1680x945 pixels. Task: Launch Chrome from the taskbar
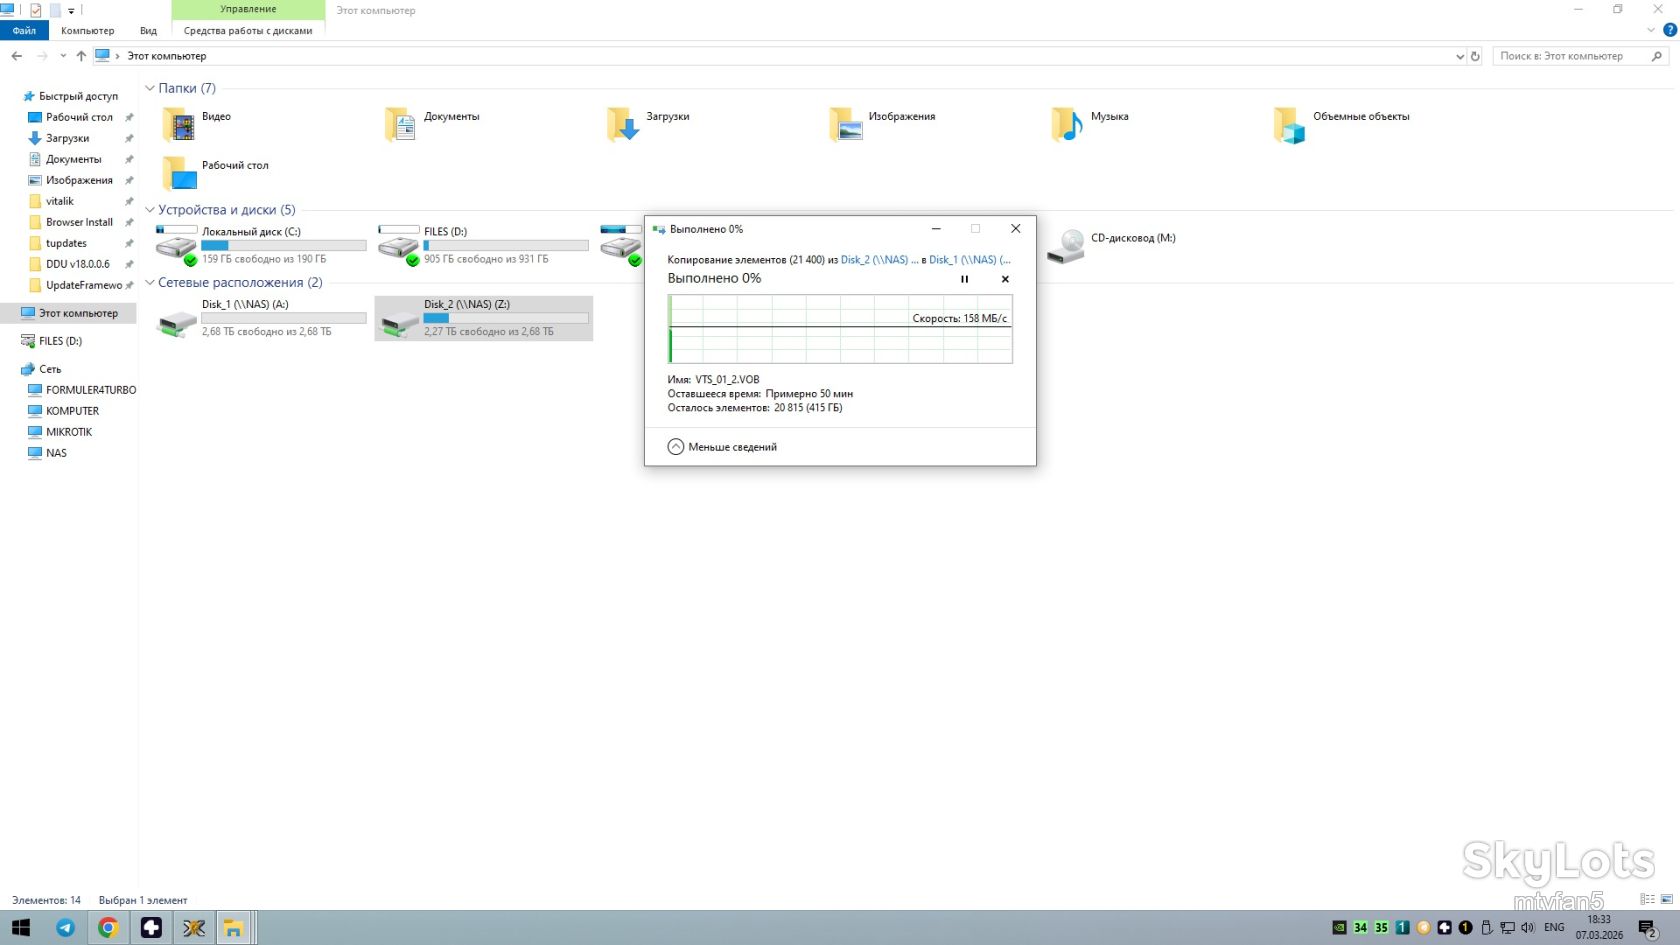click(x=108, y=928)
